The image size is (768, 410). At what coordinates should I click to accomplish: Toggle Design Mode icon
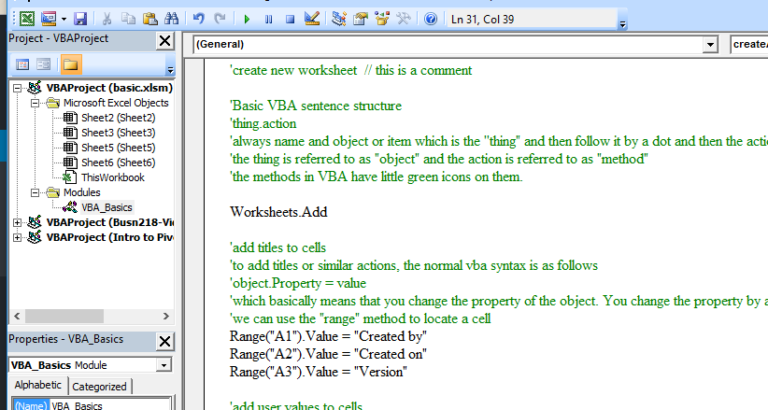pos(312,19)
